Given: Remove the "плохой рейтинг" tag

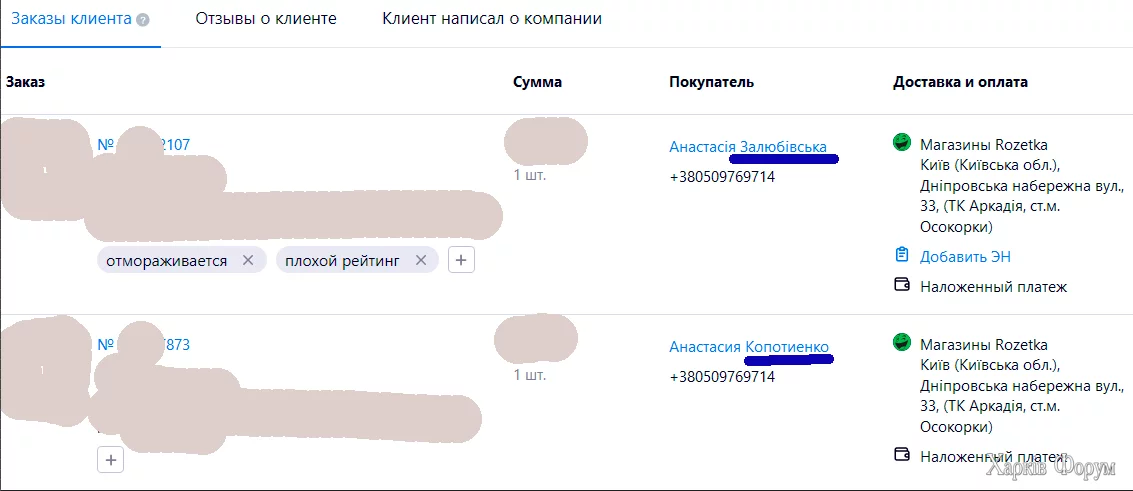Looking at the screenshot, I should point(421,260).
